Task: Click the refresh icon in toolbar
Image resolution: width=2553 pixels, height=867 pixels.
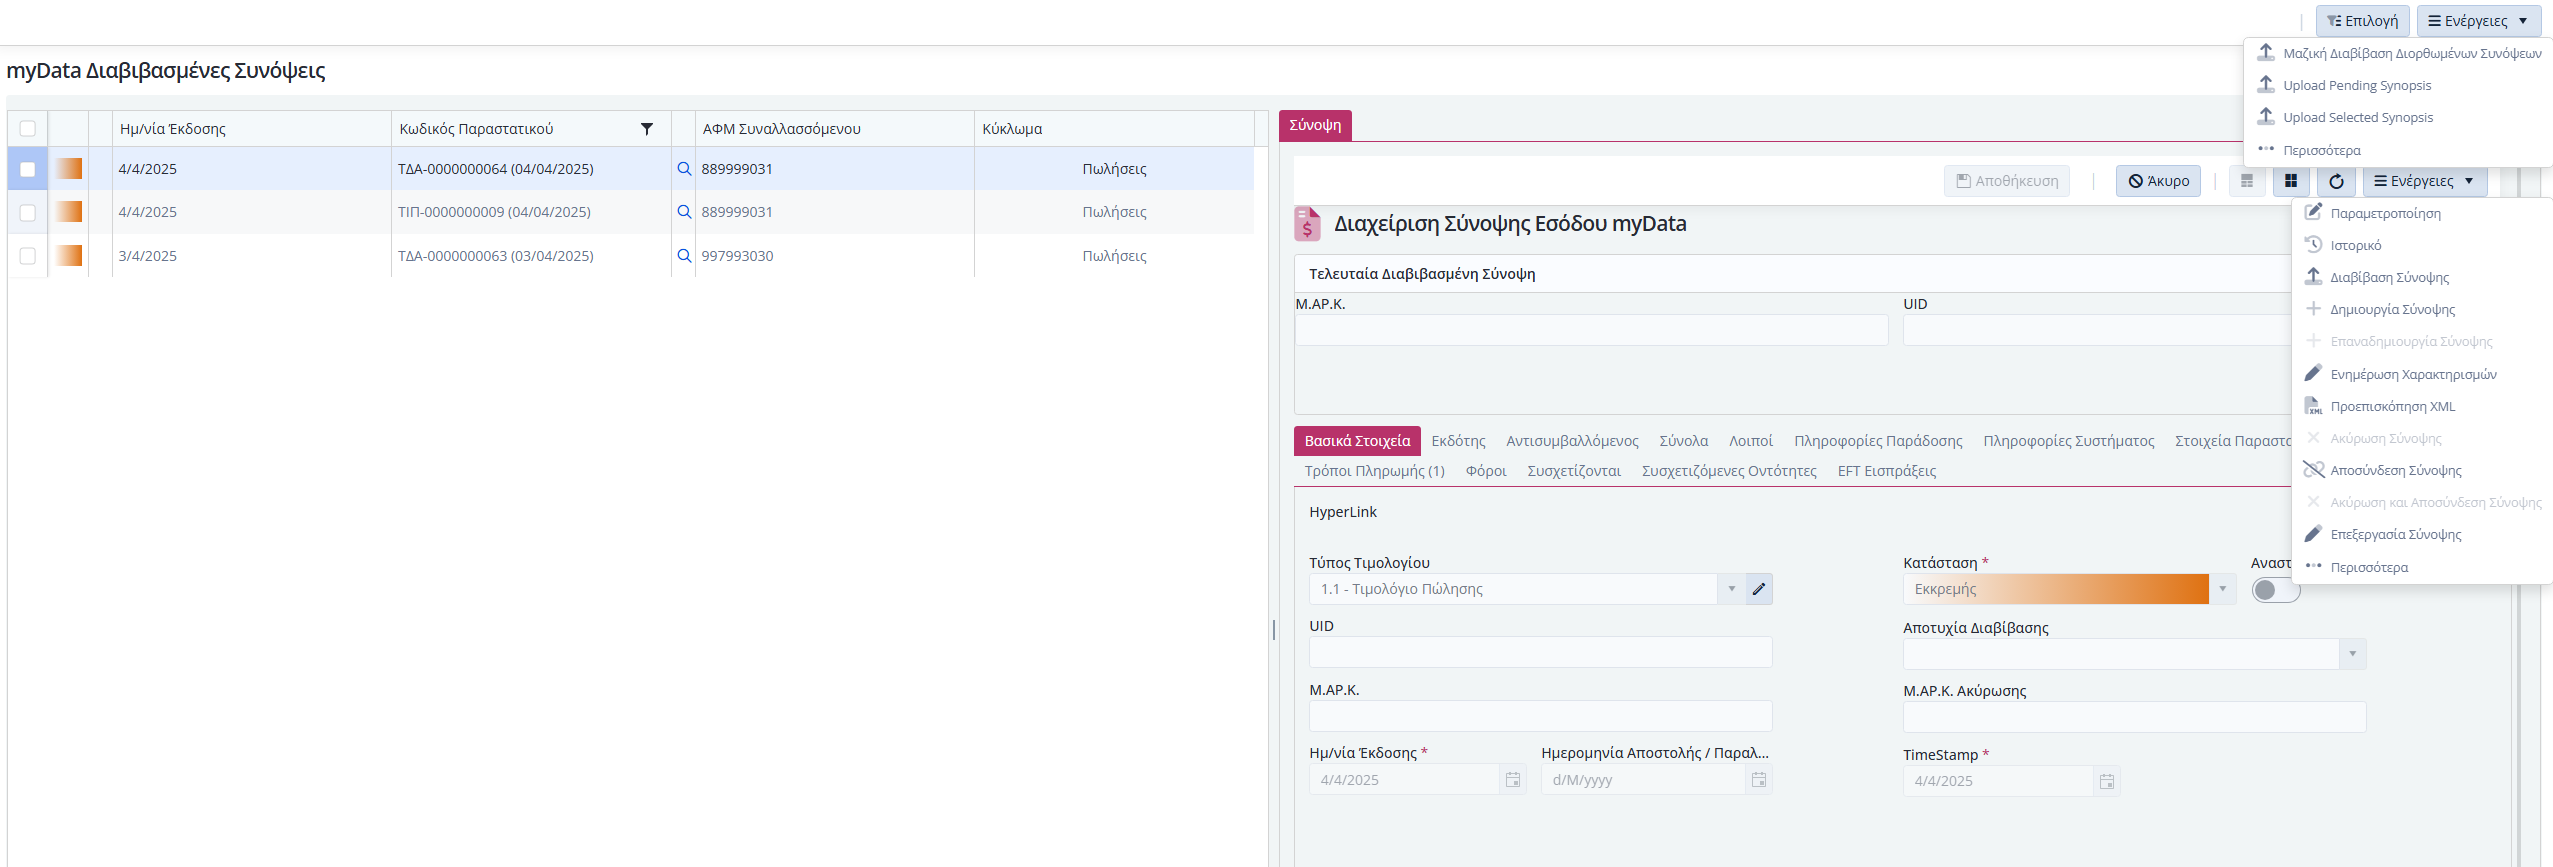Action: (x=2336, y=181)
